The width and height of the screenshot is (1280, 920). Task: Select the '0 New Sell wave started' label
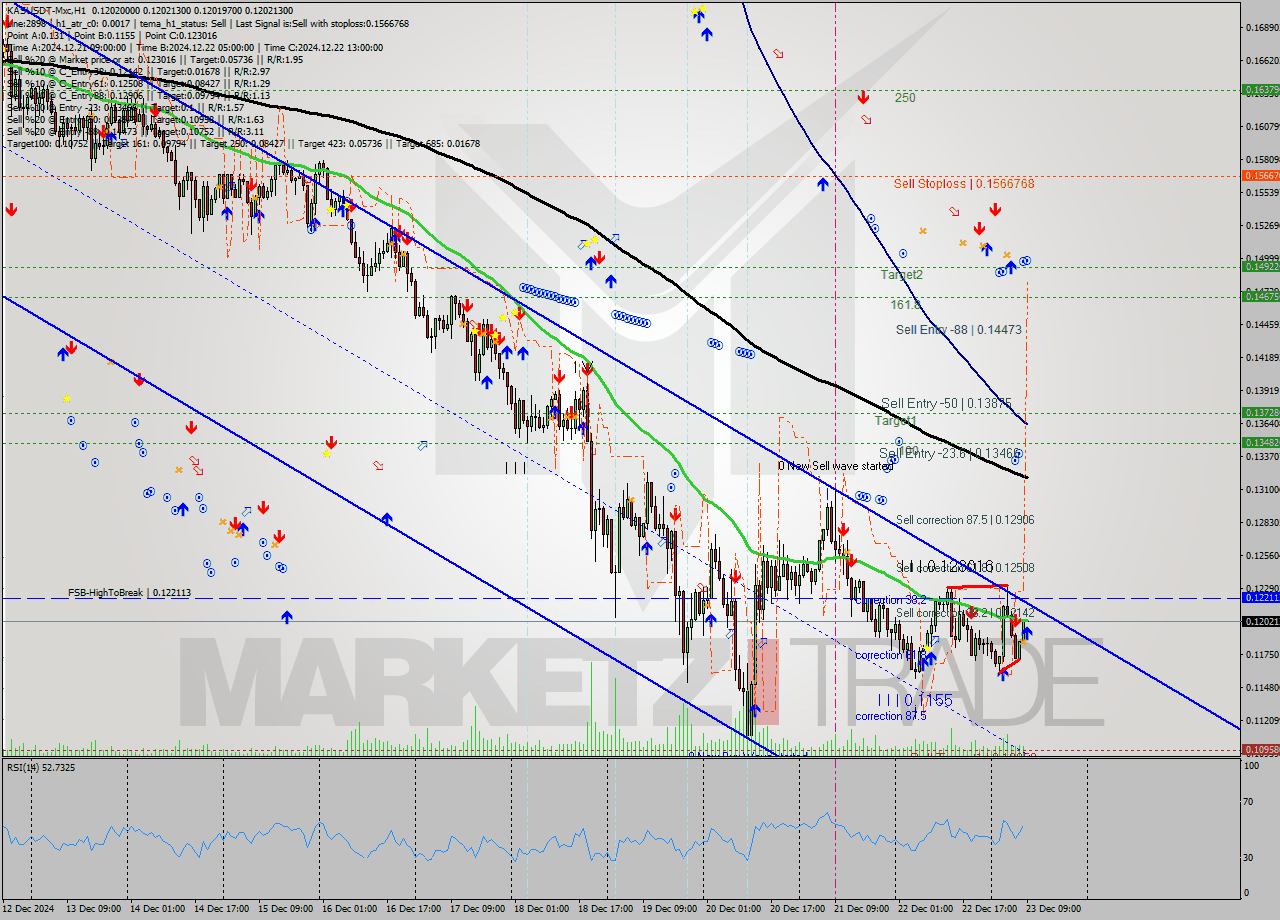(x=835, y=466)
